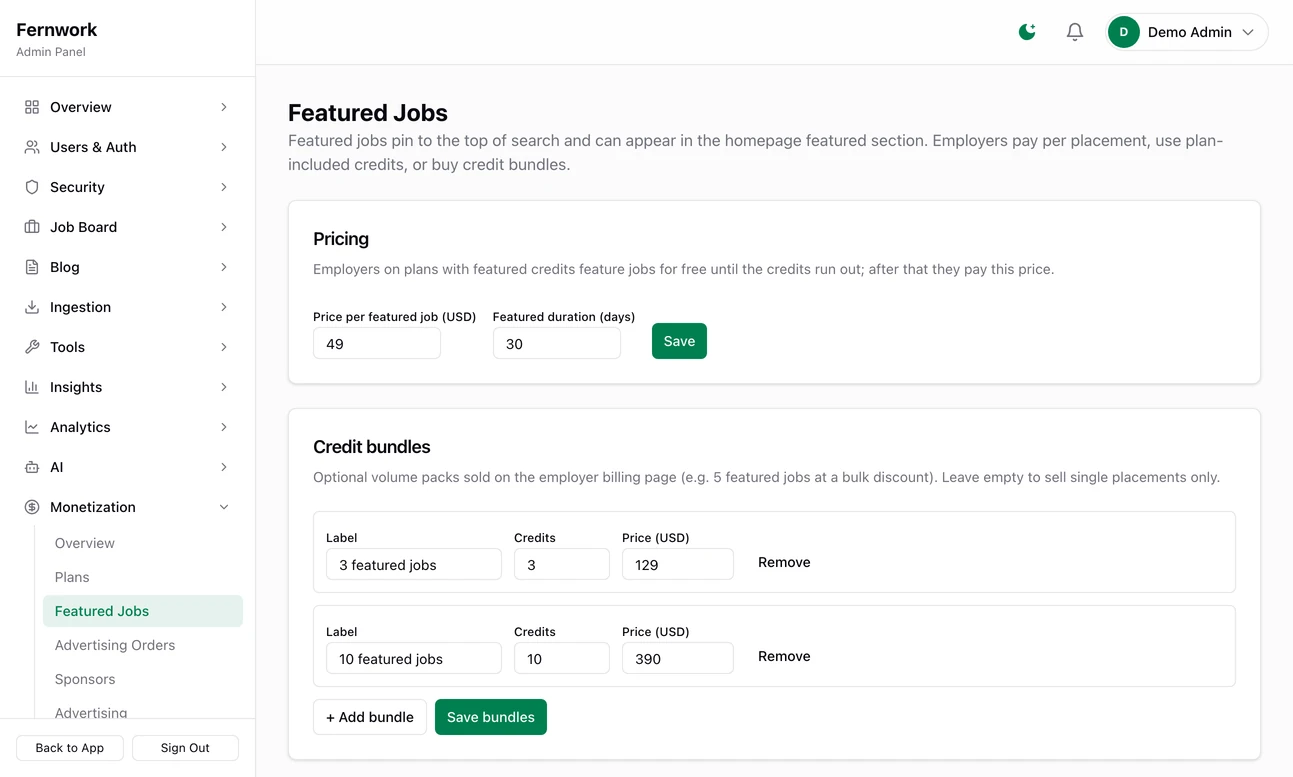1293x777 pixels.
Task: Save the pricing settings
Action: pyautogui.click(x=679, y=341)
